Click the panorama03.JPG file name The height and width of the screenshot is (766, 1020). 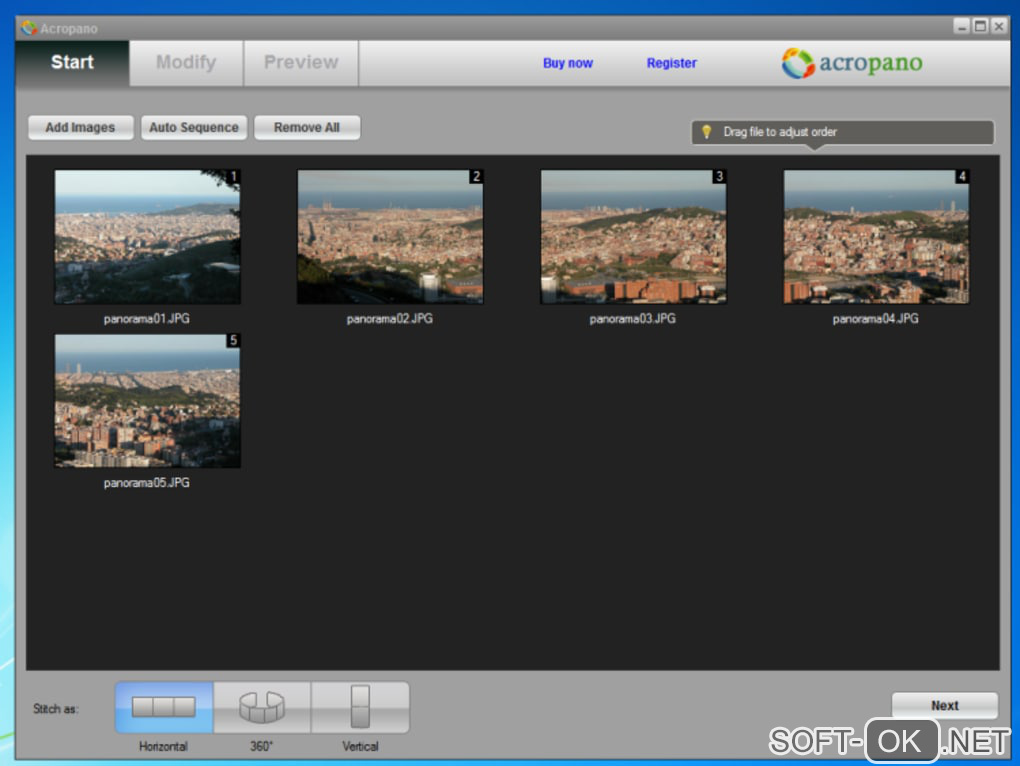tap(633, 319)
